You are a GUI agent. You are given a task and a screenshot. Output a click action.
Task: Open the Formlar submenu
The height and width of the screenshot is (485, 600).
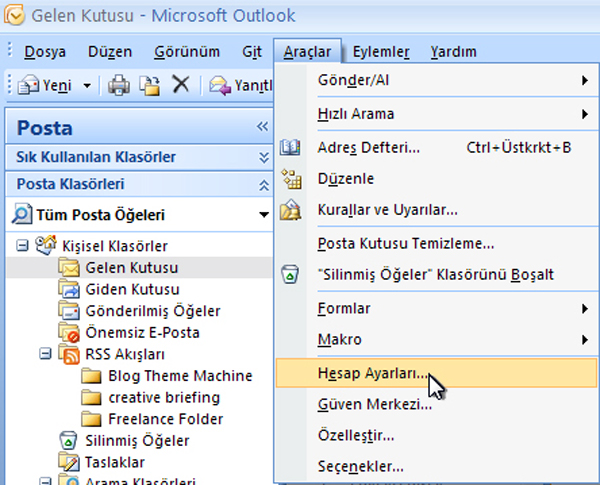point(437,308)
